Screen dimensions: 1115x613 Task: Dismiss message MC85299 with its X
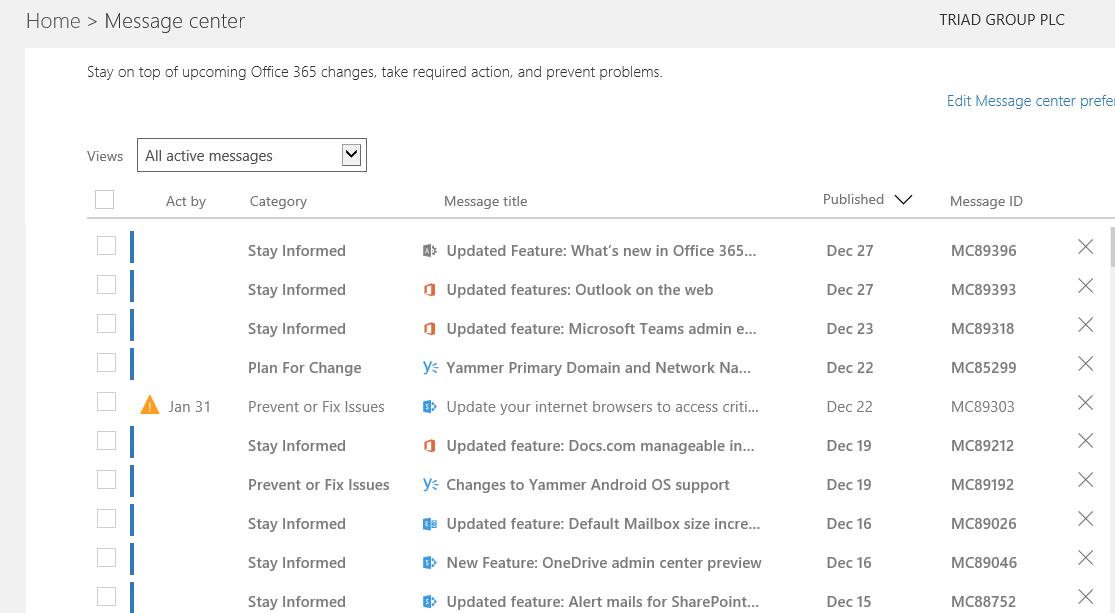1085,364
